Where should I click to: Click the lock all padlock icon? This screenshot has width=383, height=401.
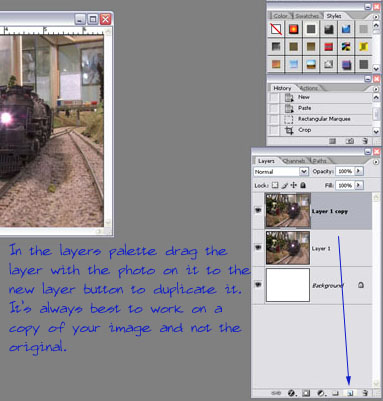(x=303, y=185)
